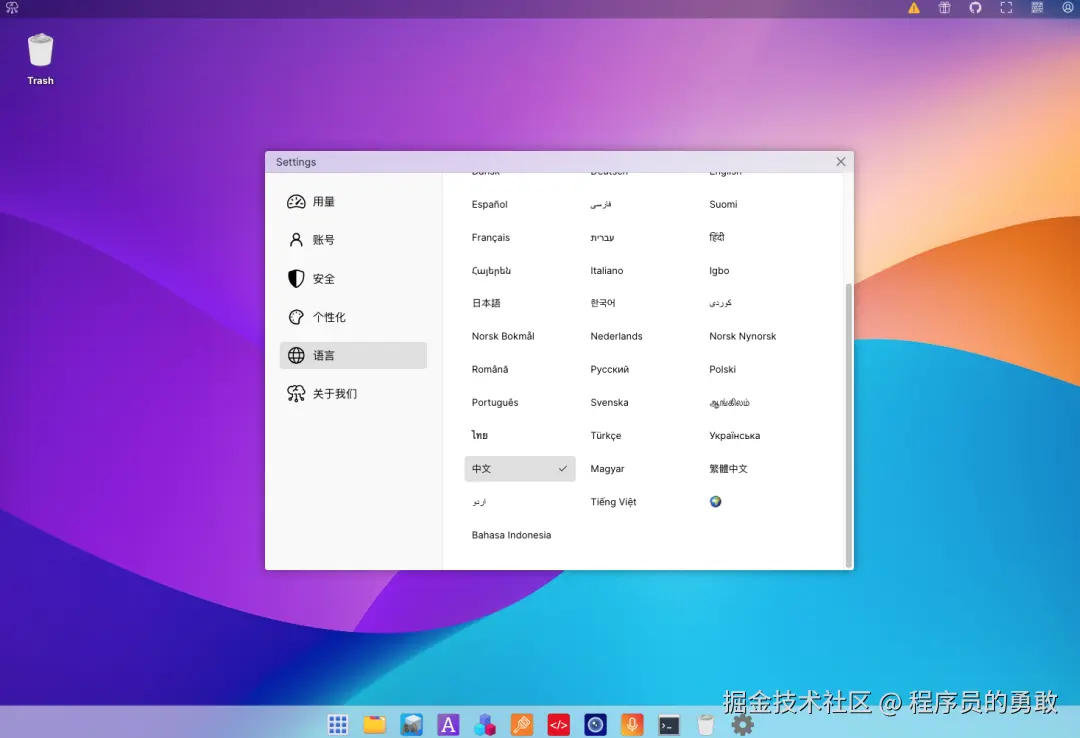This screenshot has height=738, width=1080.
Task: Launch the code editor app from the dock
Action: [x=559, y=723]
